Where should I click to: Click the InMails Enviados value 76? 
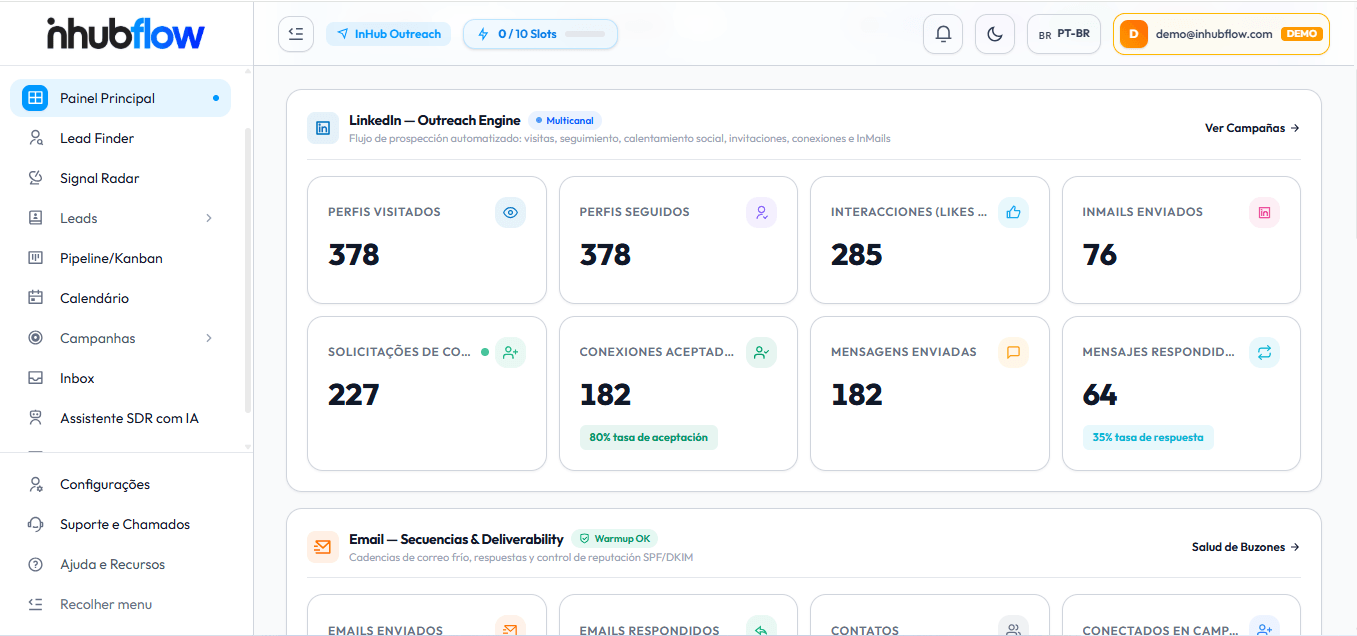(1099, 255)
